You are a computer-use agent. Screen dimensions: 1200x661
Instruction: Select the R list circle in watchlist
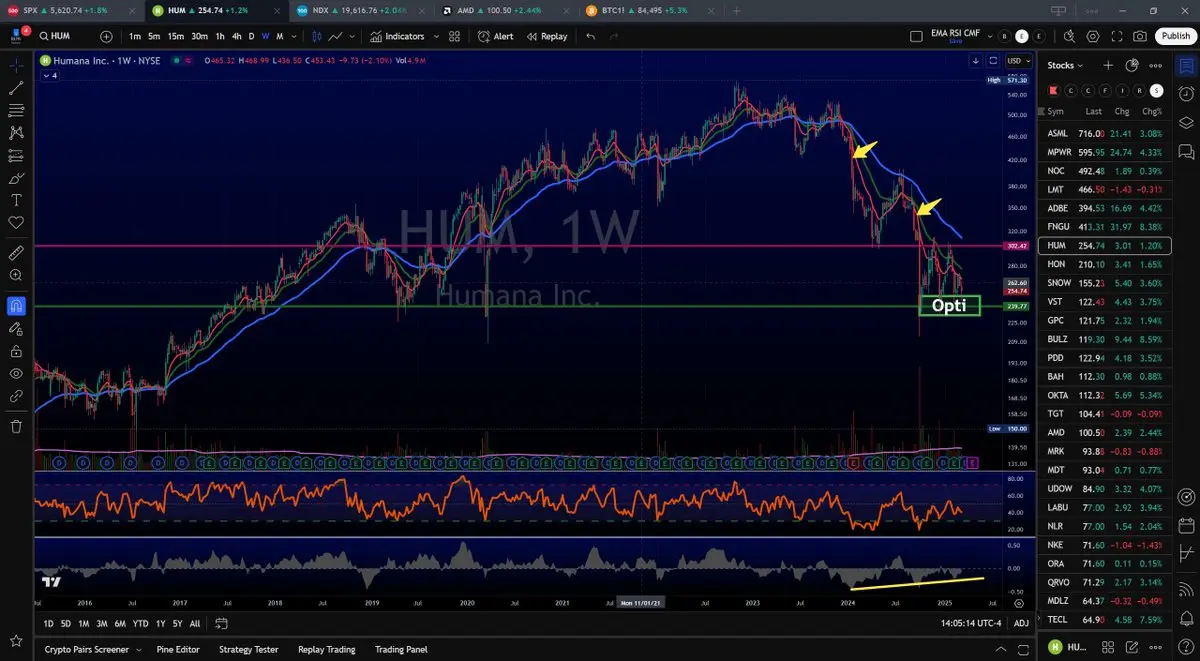[x=1140, y=90]
